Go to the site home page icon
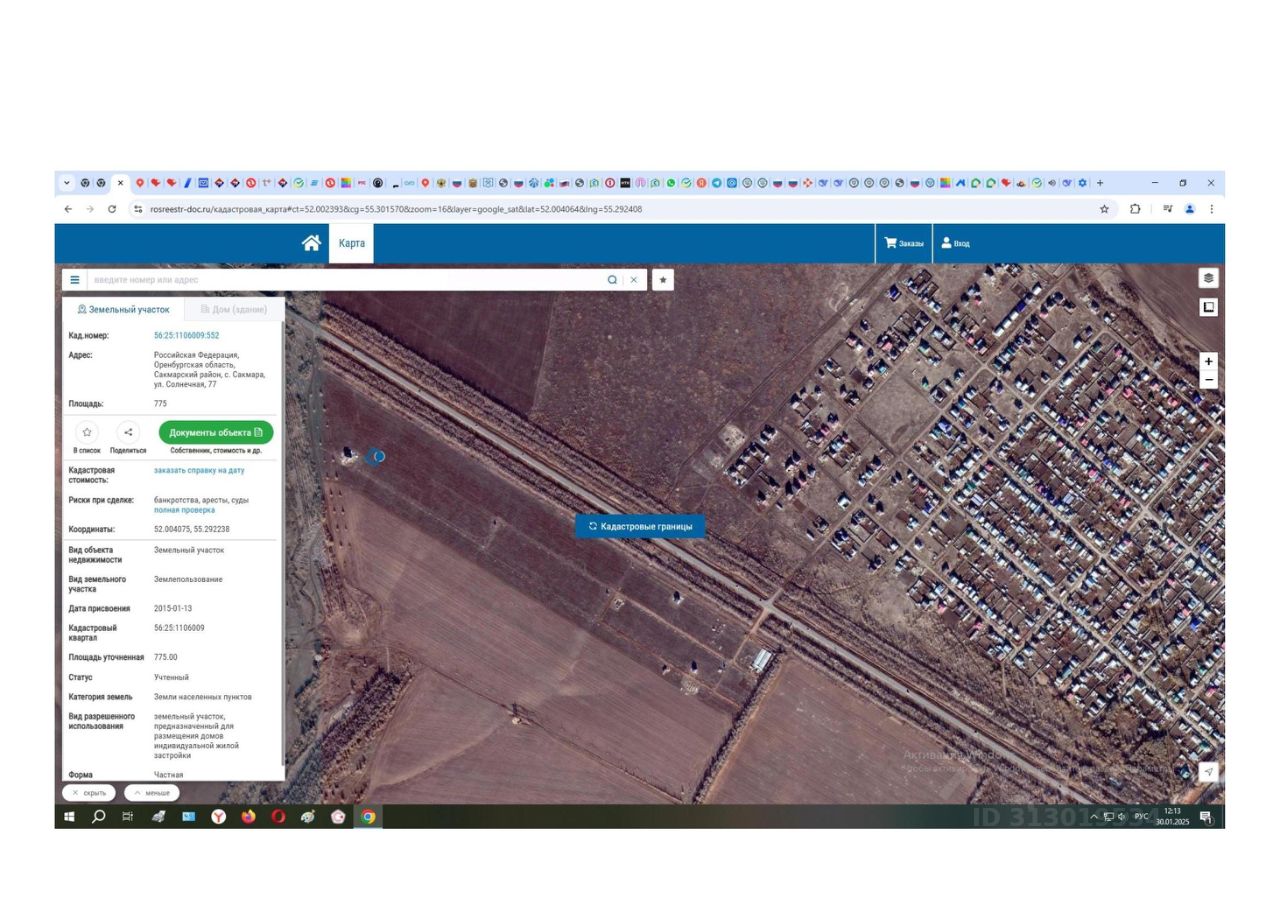 311,243
